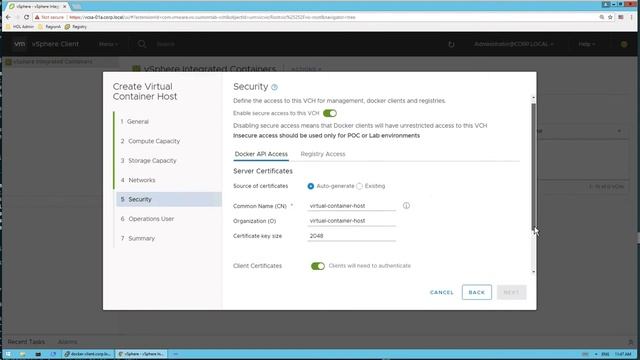Click the CANCEL button
The width and height of the screenshot is (640, 360).
point(442,292)
